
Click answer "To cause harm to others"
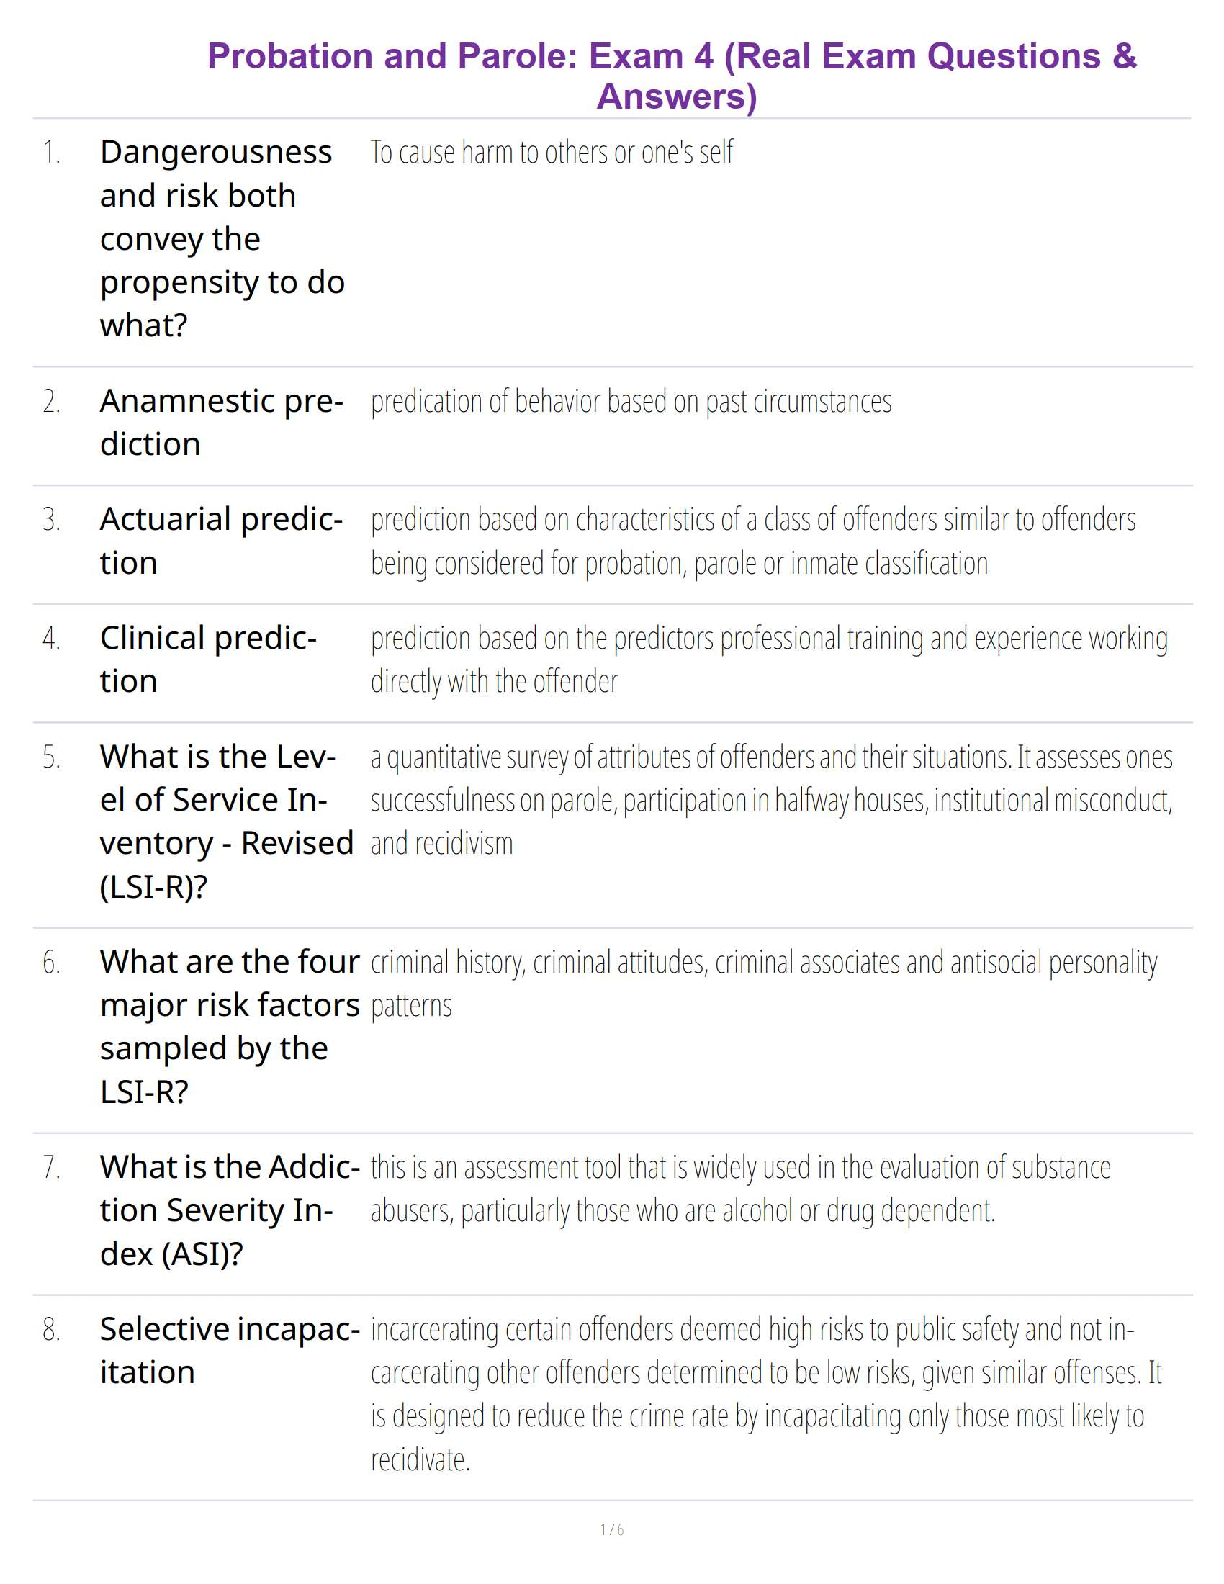[552, 152]
